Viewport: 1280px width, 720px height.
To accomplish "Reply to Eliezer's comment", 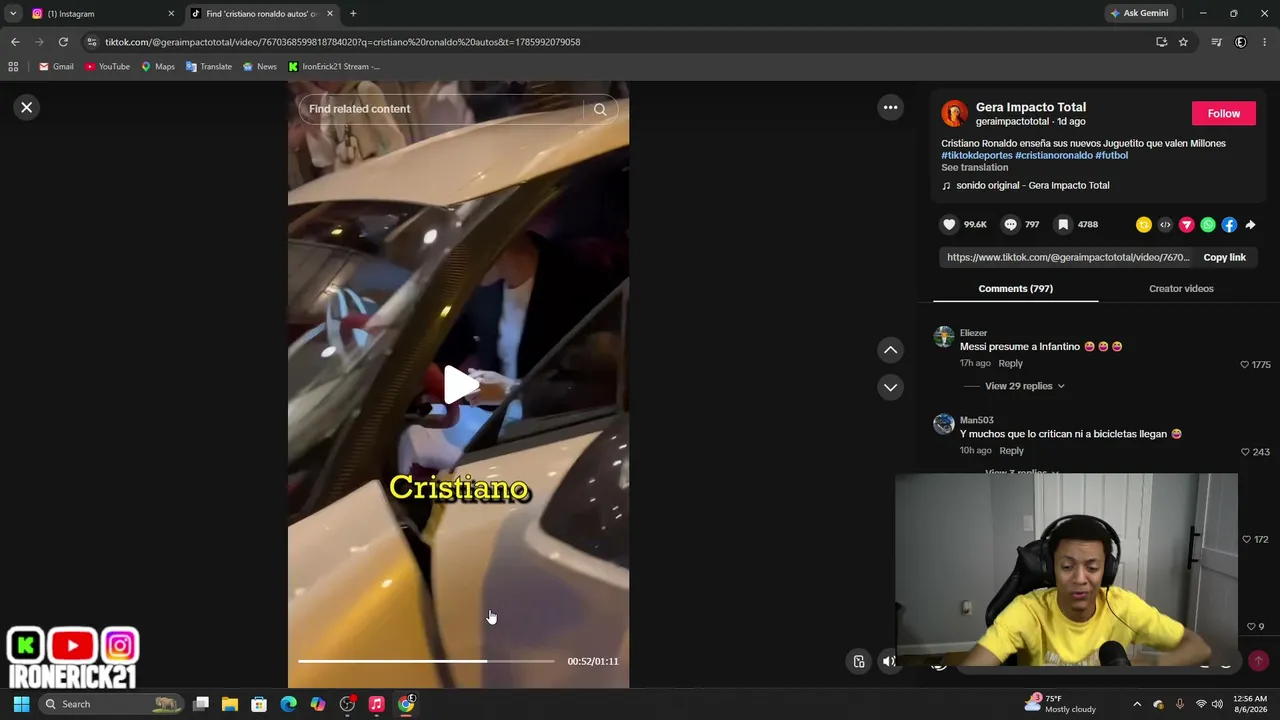I will (1010, 363).
